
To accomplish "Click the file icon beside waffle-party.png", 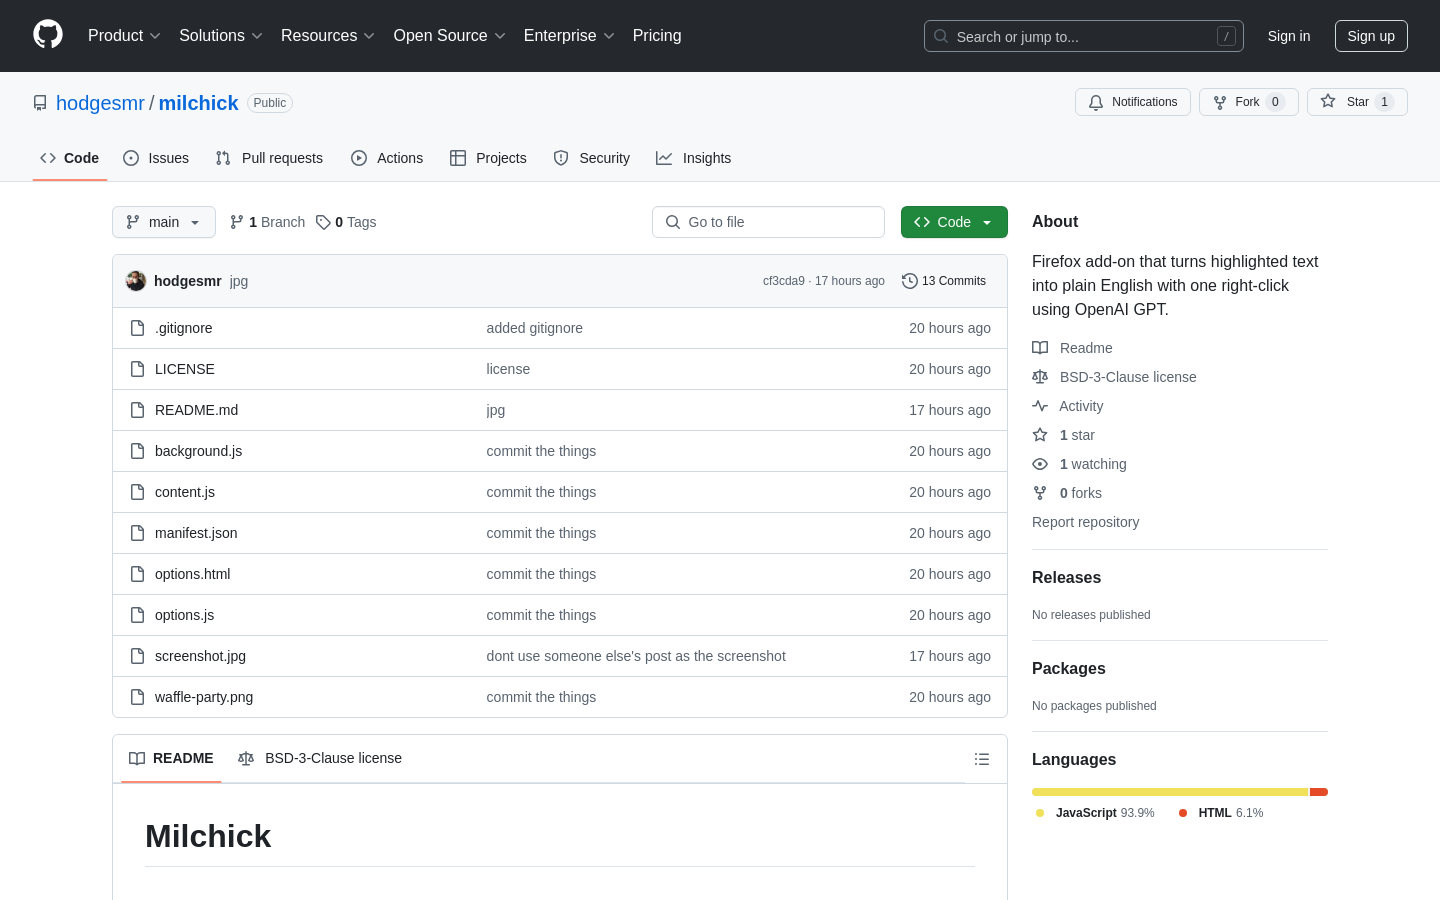I will pyautogui.click(x=138, y=697).
